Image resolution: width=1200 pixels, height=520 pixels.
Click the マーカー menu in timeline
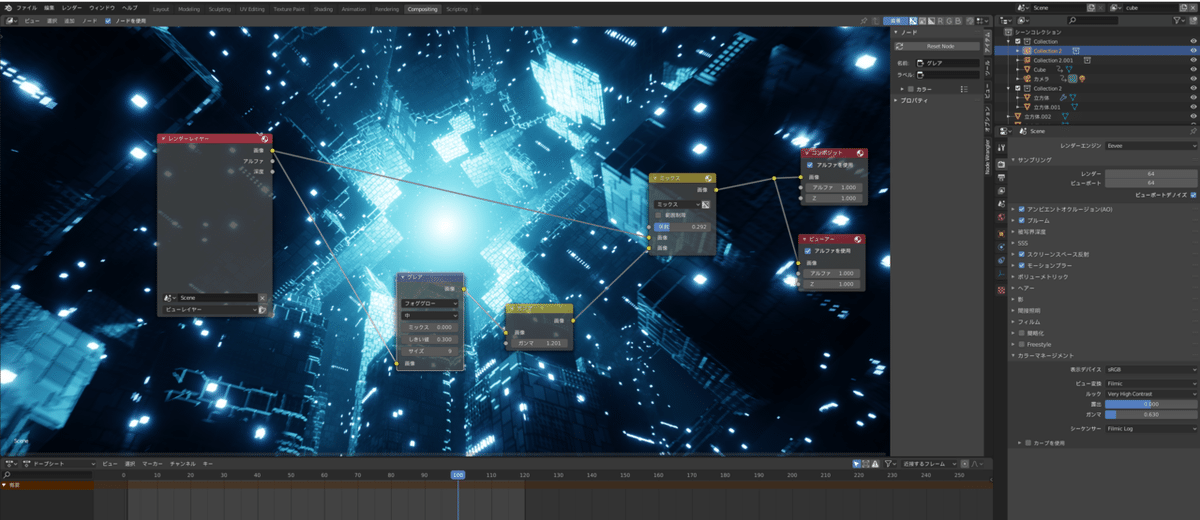[152, 464]
